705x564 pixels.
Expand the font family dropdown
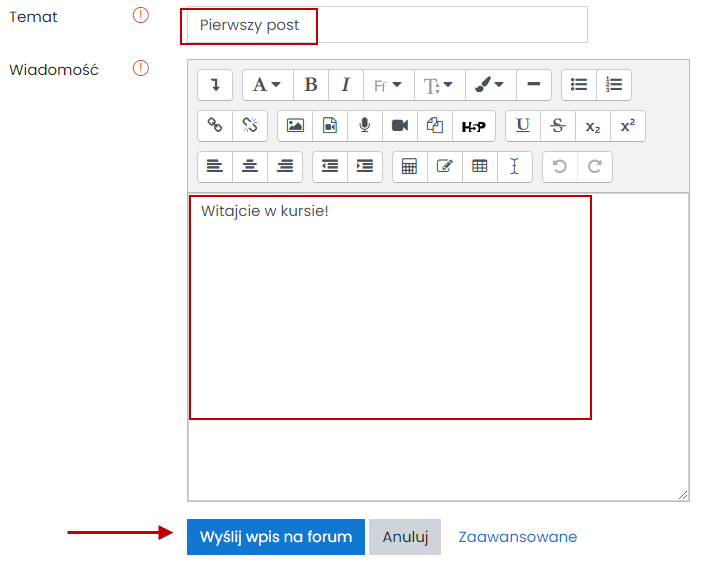coord(387,85)
